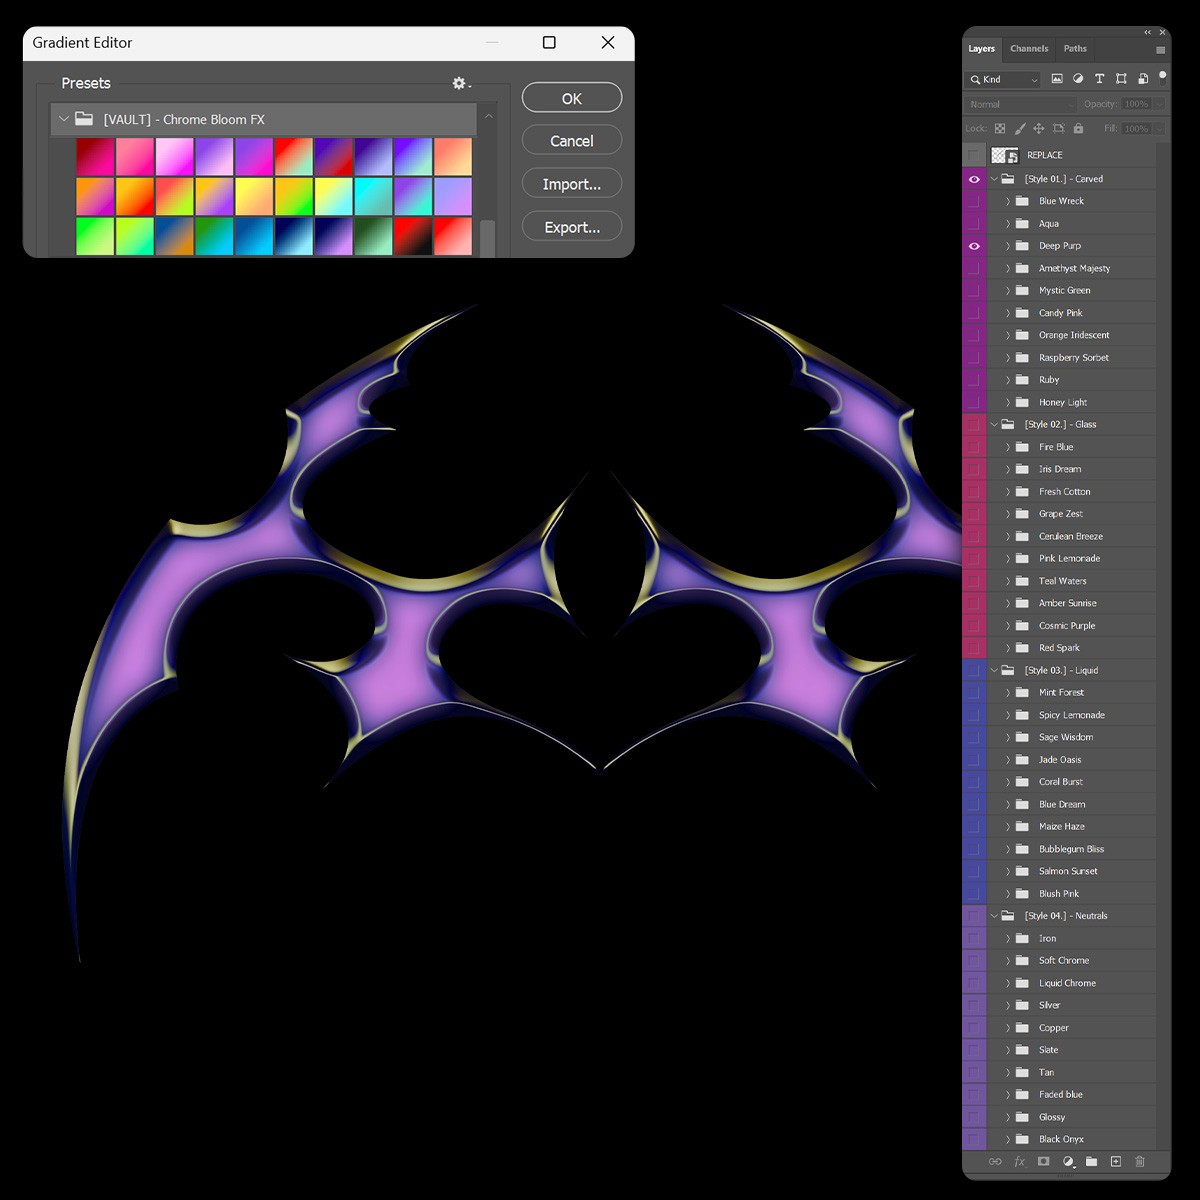Select the Bubblegum Bliss group row
1200x1200 pixels.
[x=1071, y=849]
